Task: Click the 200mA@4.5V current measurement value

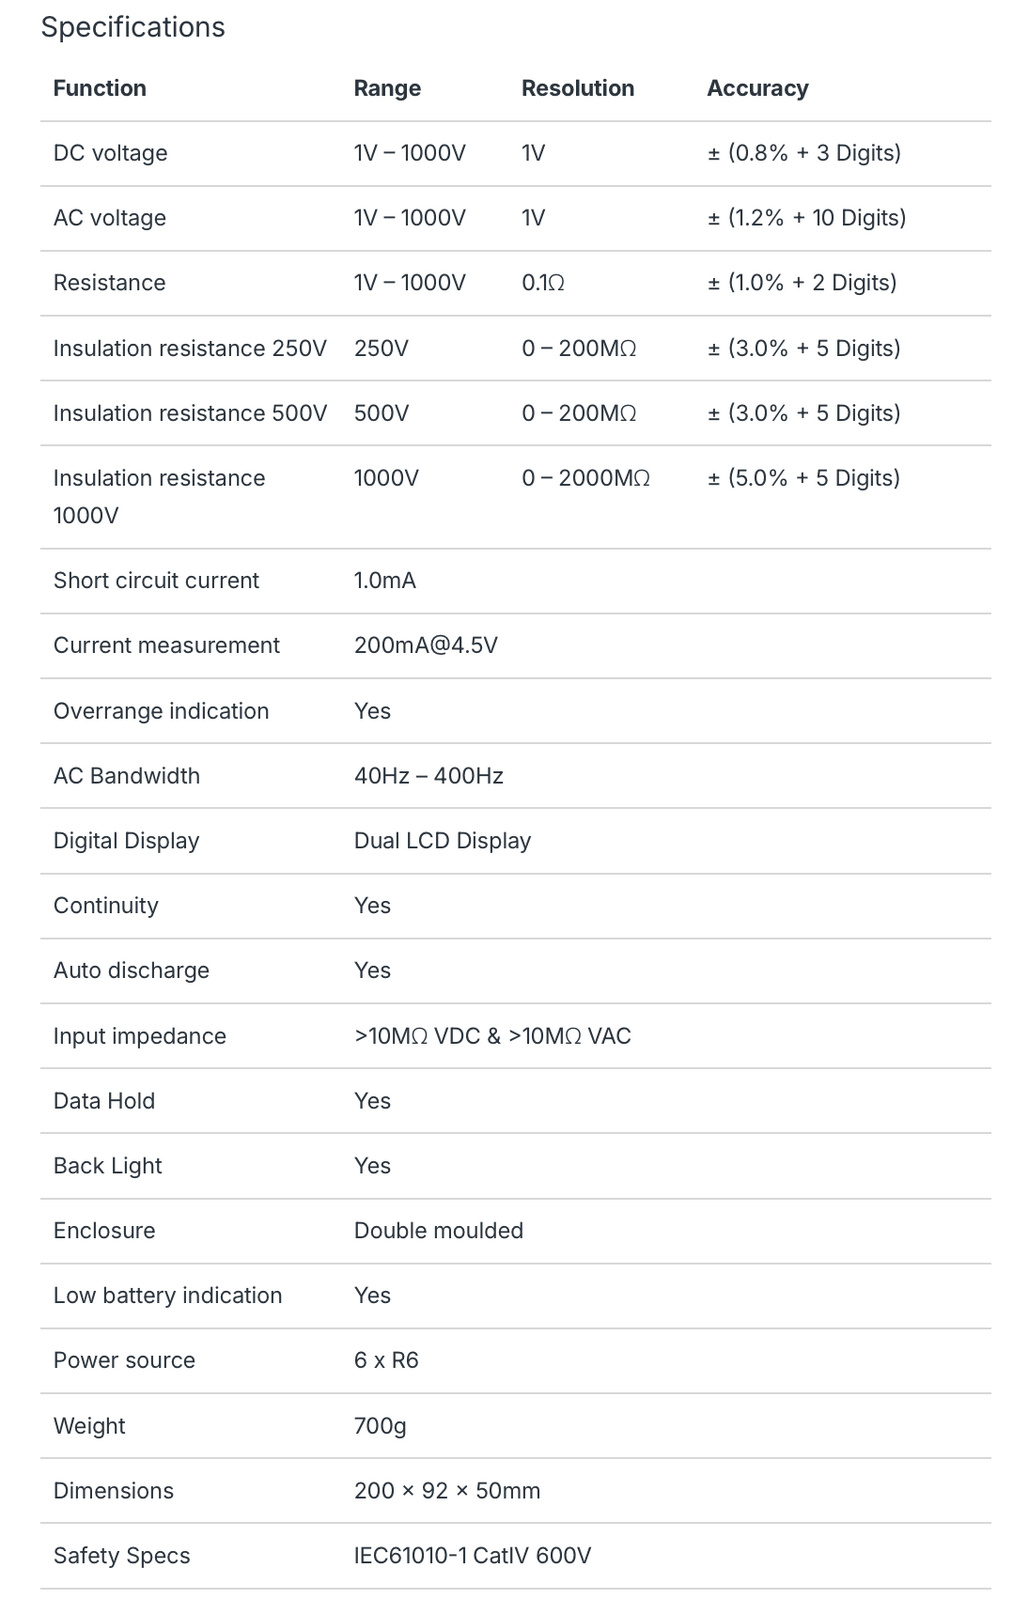Action: click(x=426, y=646)
